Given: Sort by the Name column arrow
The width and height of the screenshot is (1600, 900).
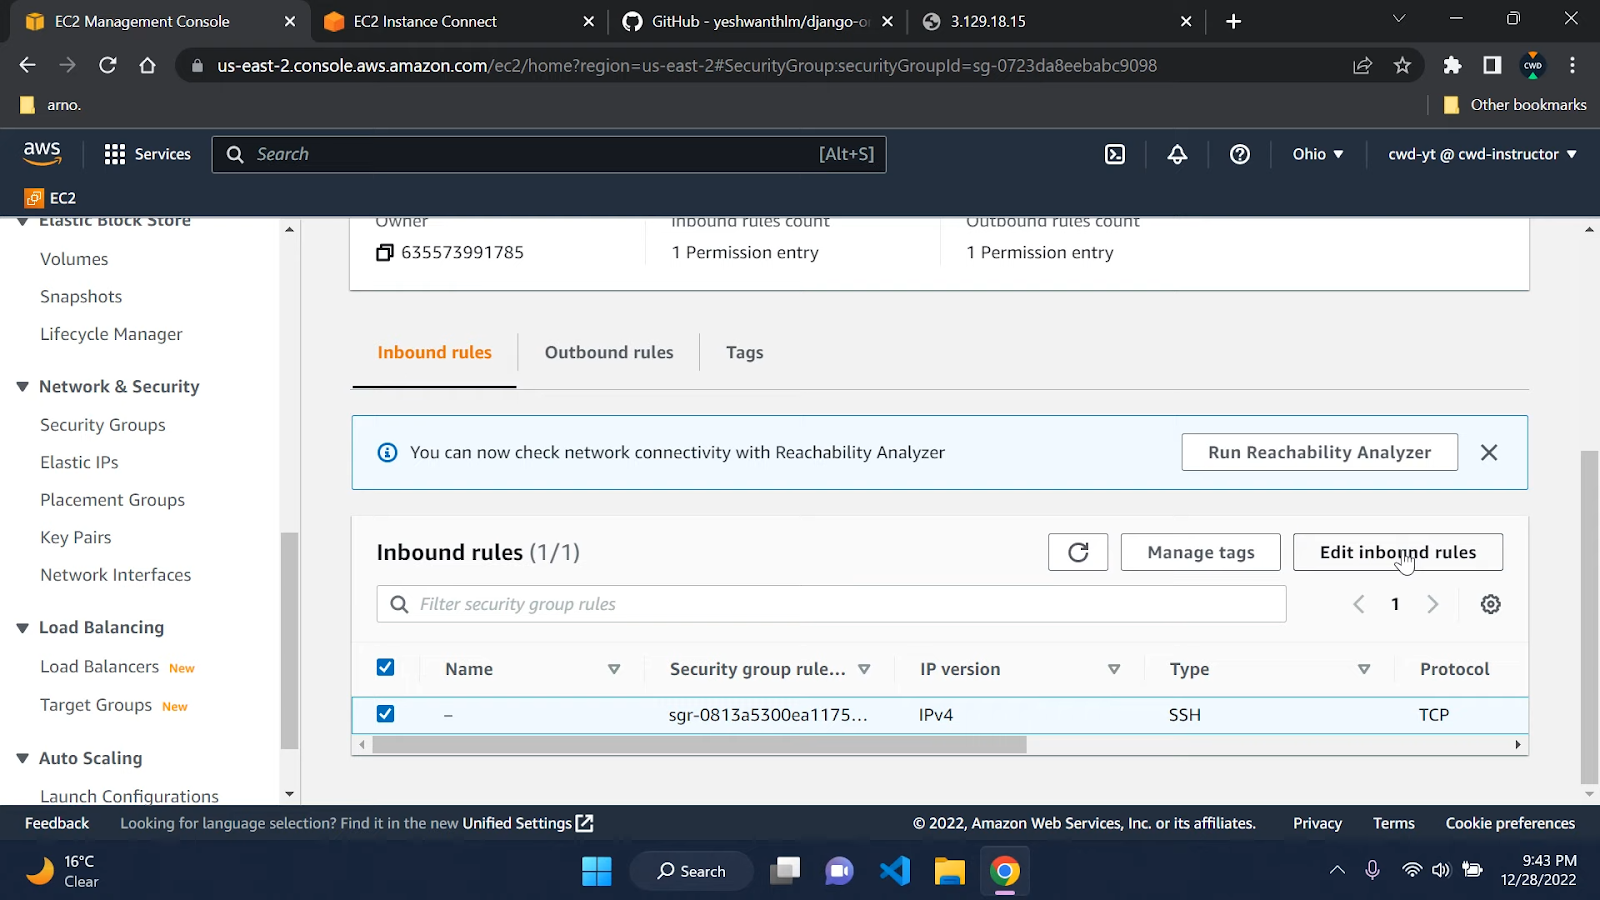Looking at the screenshot, I should pyautogui.click(x=614, y=669).
